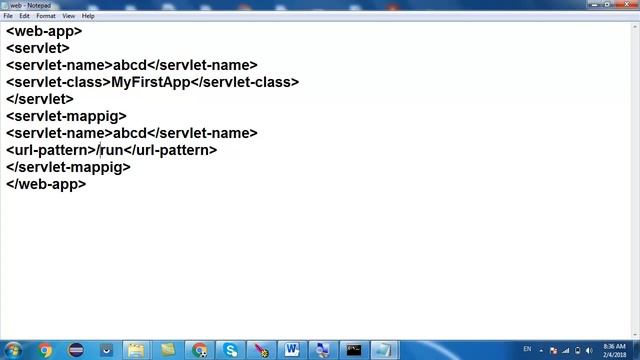Open the second Chrome window with soccer badge

[x=200, y=350]
